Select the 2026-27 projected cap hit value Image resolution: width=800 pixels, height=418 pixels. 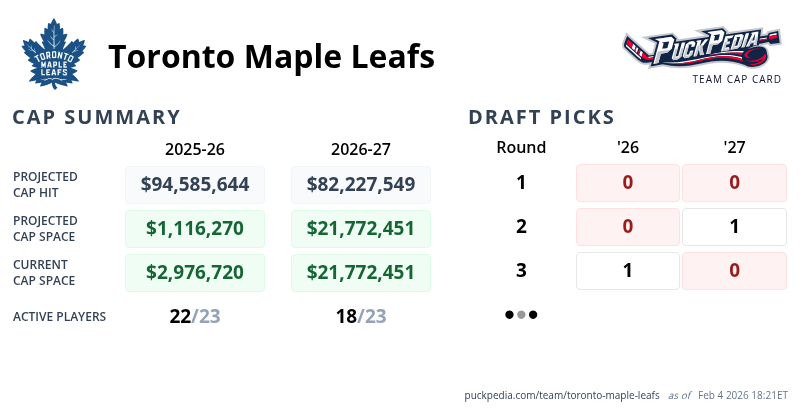tap(361, 184)
